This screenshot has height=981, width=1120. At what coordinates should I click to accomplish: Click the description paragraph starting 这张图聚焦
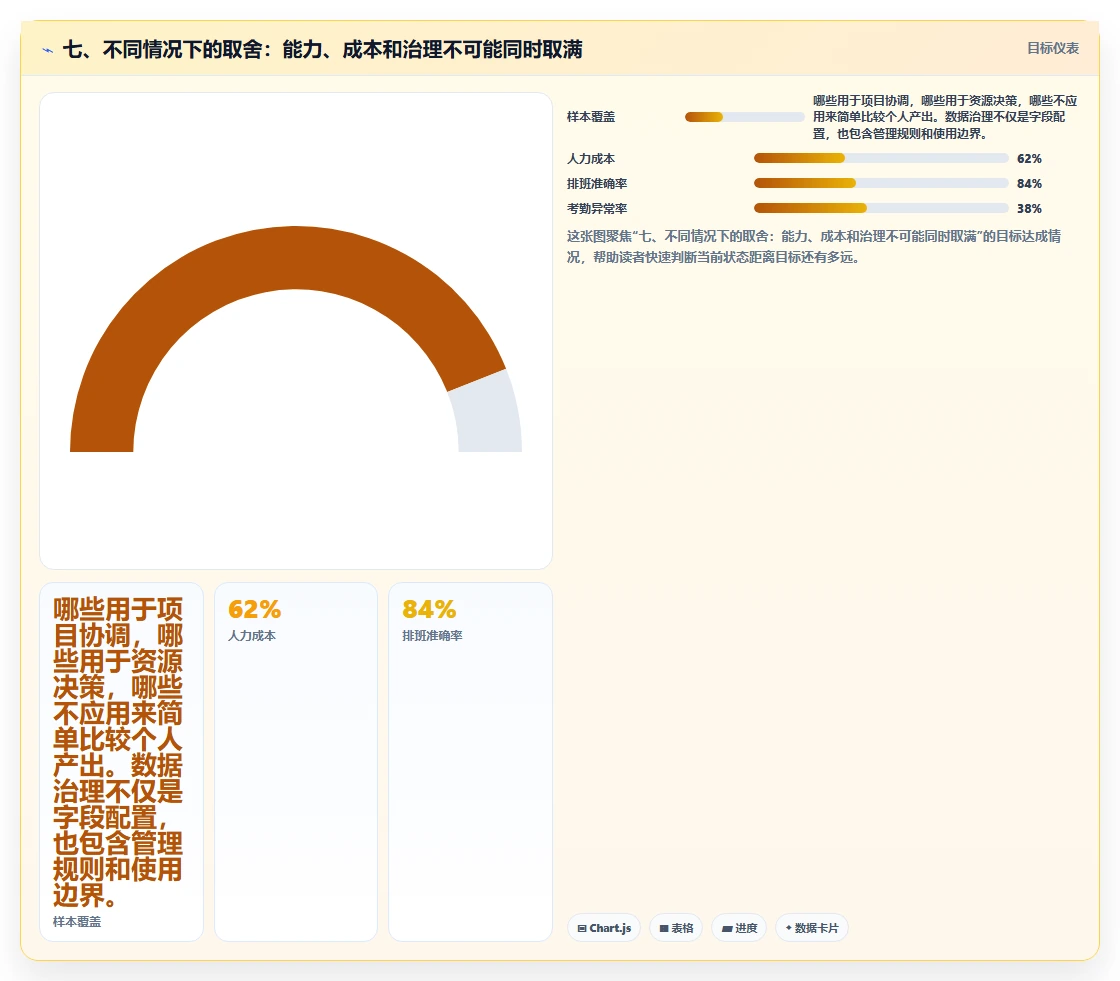coord(814,247)
